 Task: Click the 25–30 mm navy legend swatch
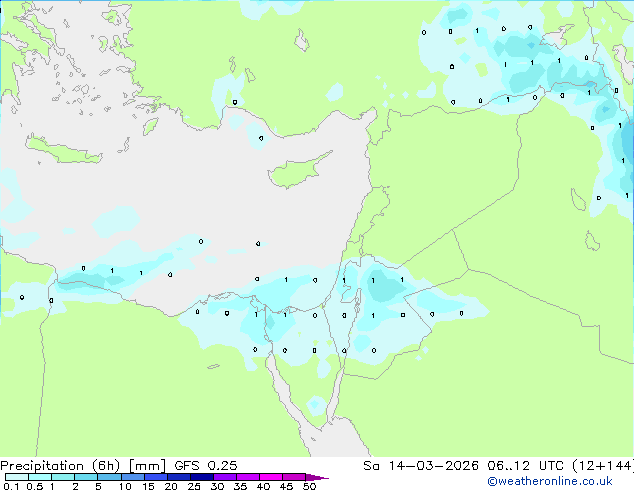[201, 477]
